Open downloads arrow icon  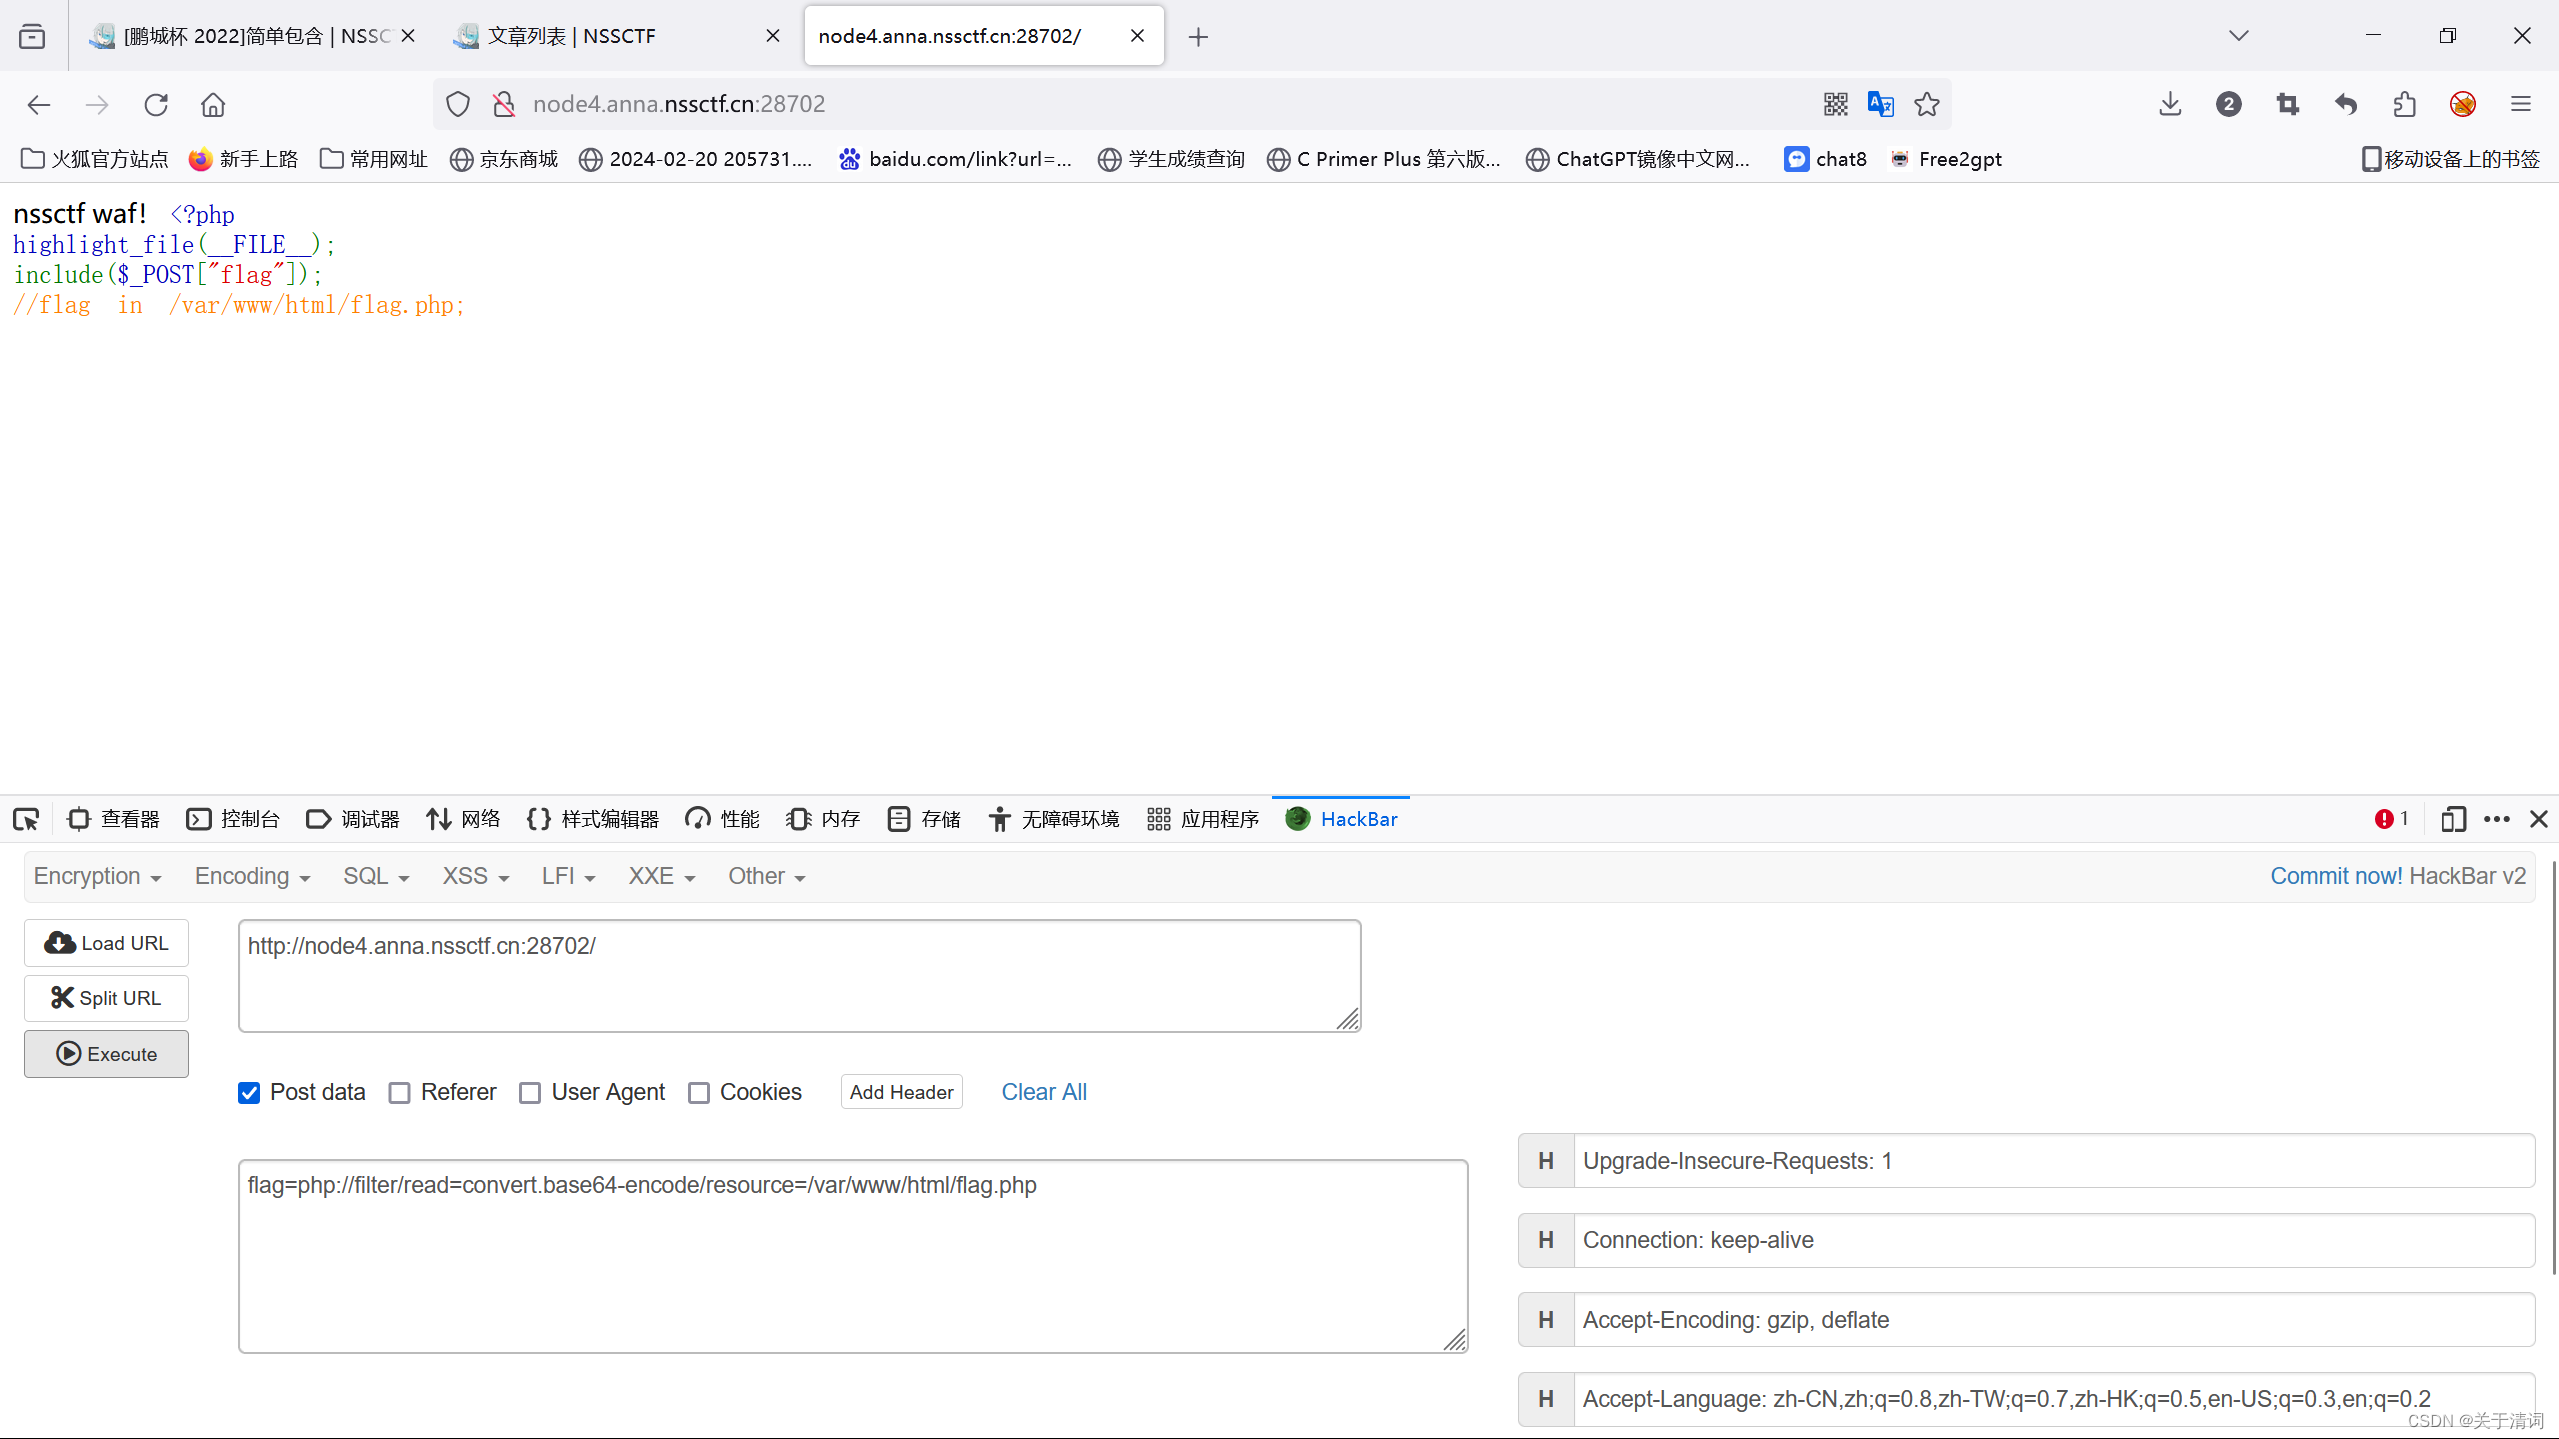coord(2169,104)
